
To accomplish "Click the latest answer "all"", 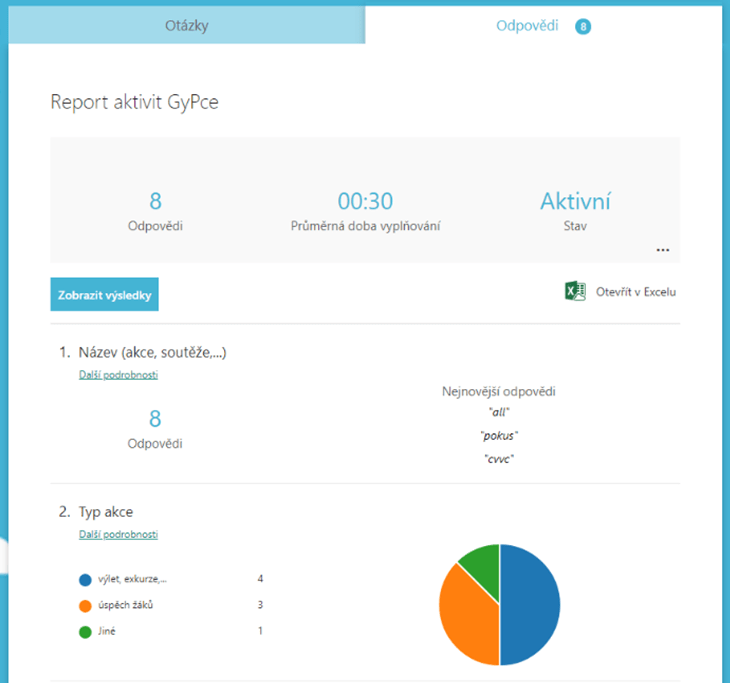I will click(x=499, y=412).
